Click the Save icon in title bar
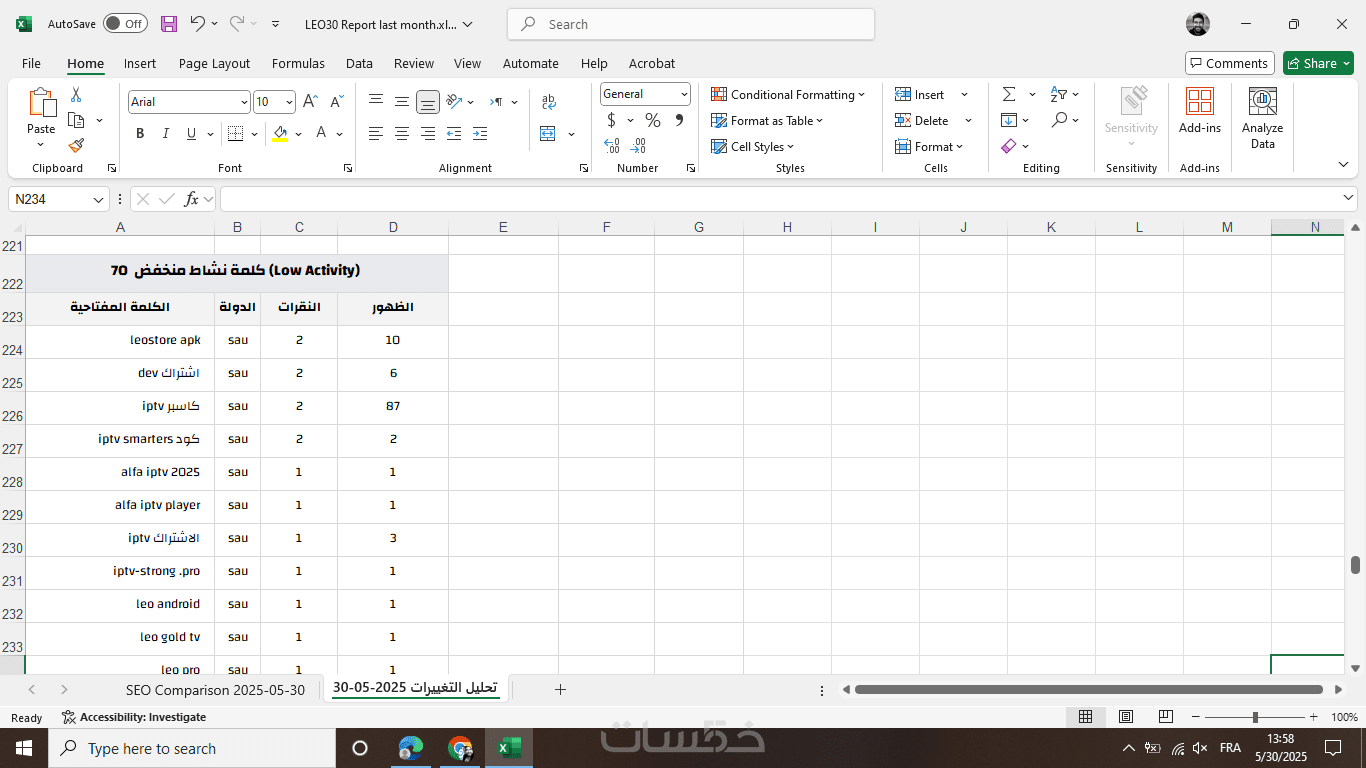Viewport: 1366px width, 768px height. pos(169,24)
